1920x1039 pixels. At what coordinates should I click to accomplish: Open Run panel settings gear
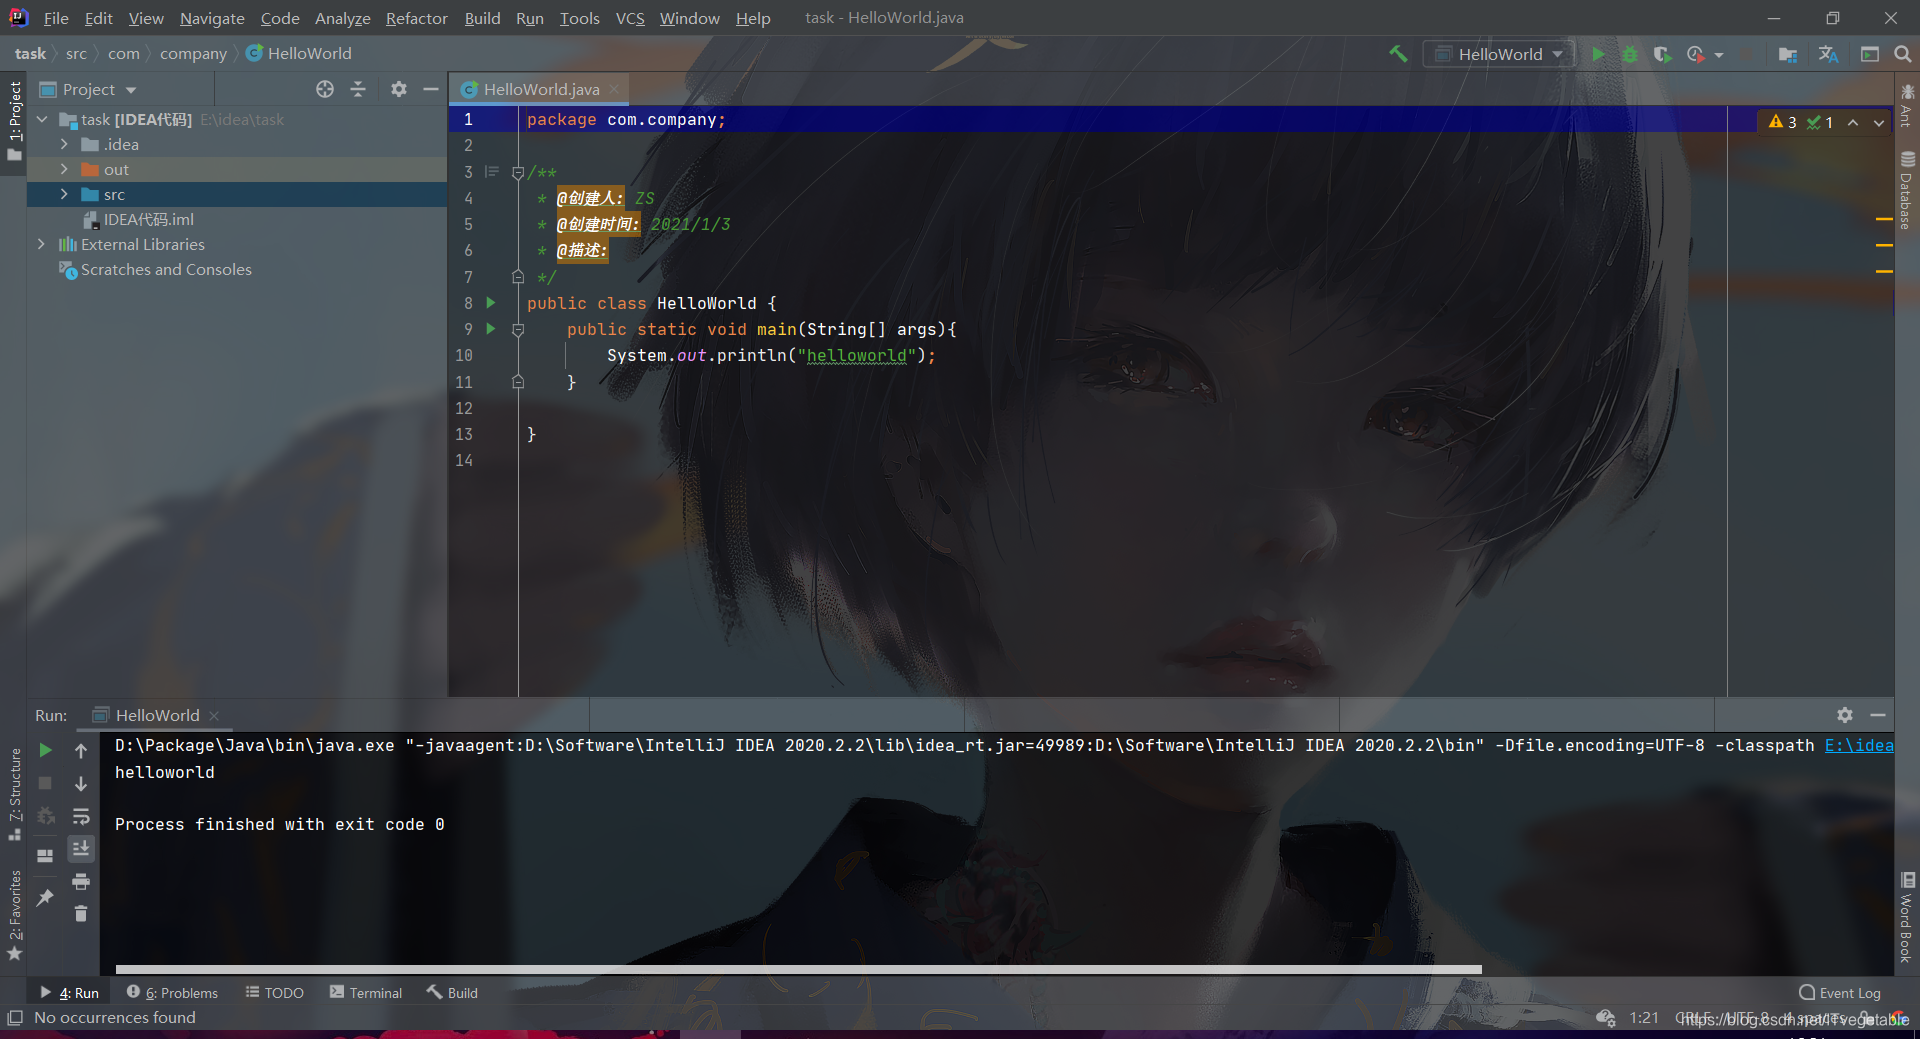pos(1845,715)
